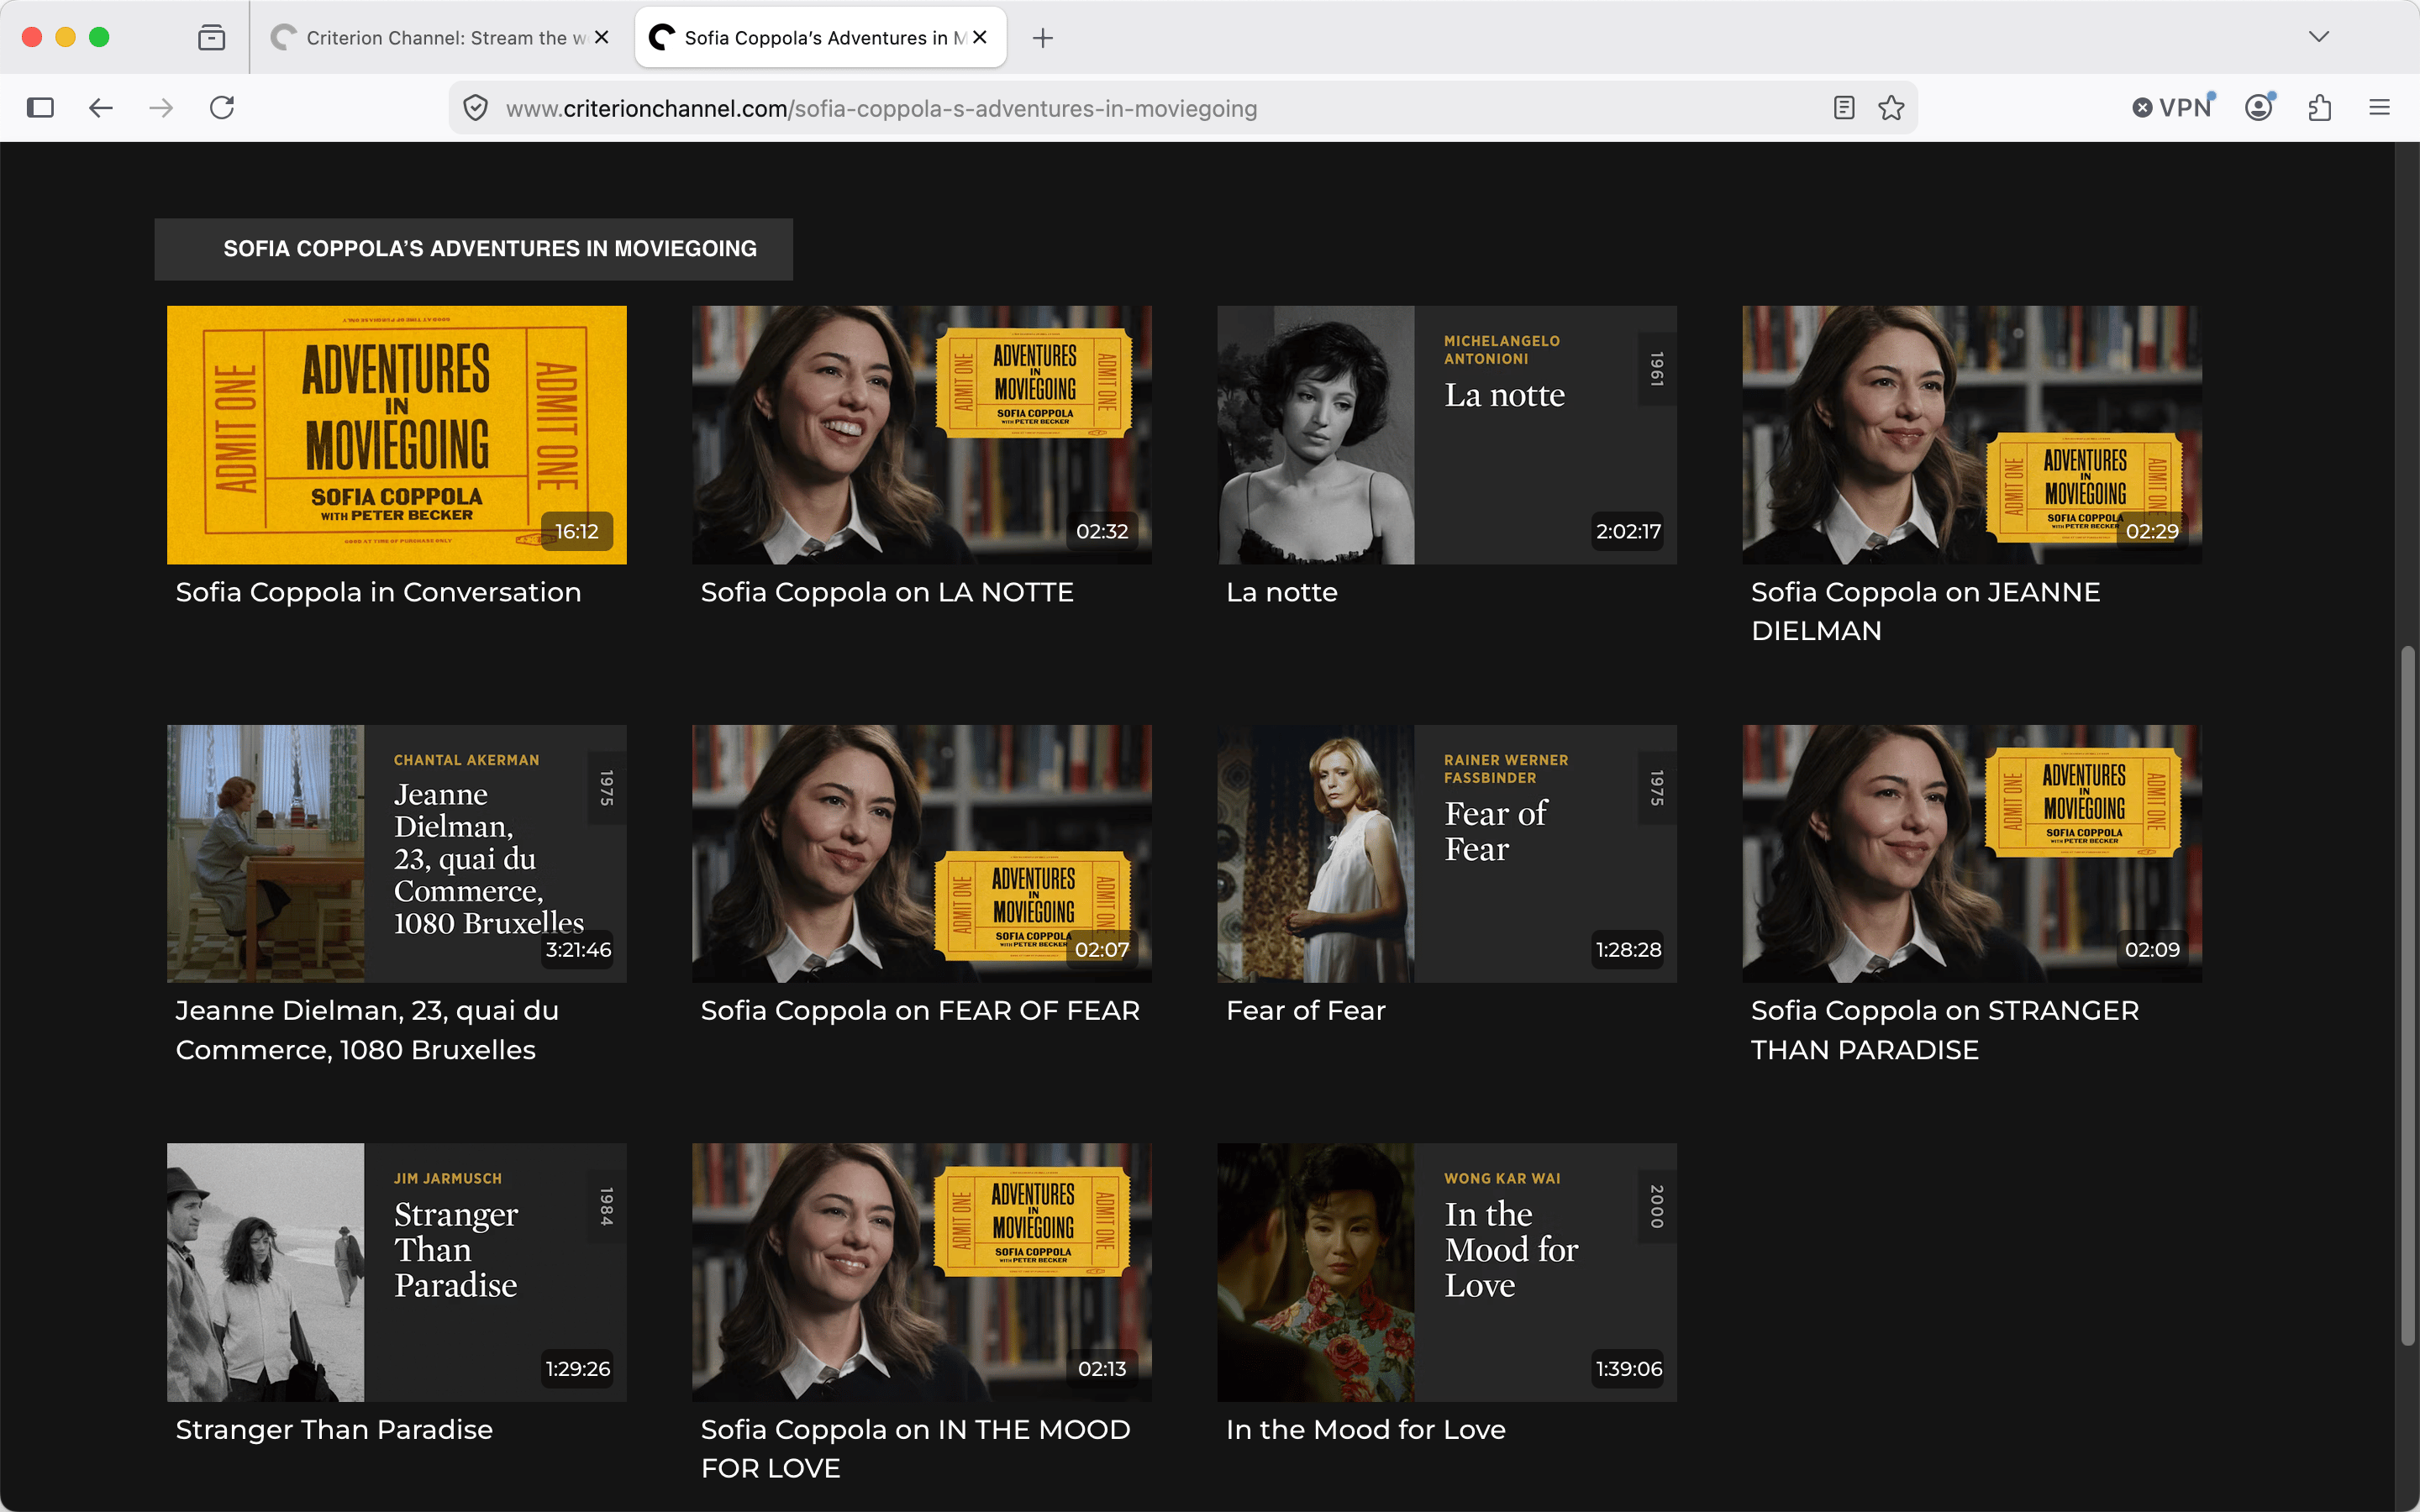Viewport: 2420px width, 1512px height.
Task: Play the Sofia Coppola on LA NOTTE thumbnail
Action: (922, 435)
